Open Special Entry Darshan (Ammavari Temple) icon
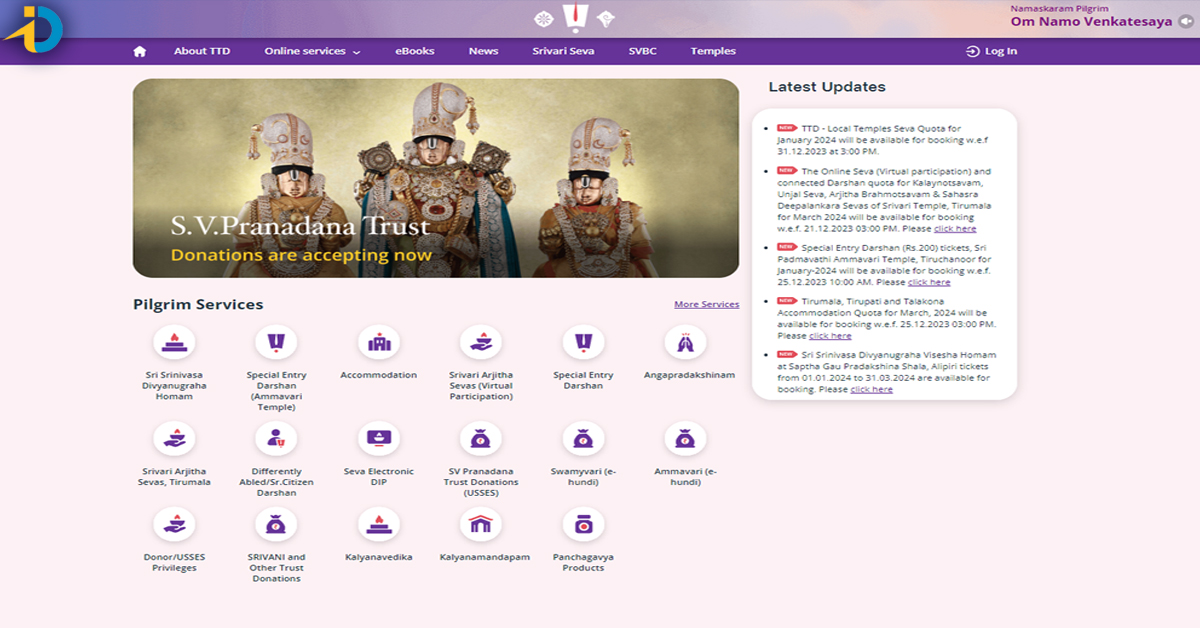1200x628 pixels. coord(277,344)
